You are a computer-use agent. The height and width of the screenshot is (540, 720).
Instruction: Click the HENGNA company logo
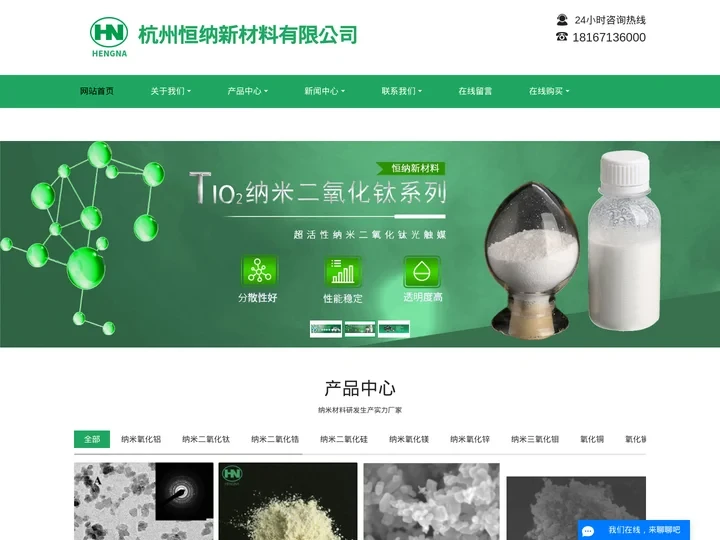point(109,37)
